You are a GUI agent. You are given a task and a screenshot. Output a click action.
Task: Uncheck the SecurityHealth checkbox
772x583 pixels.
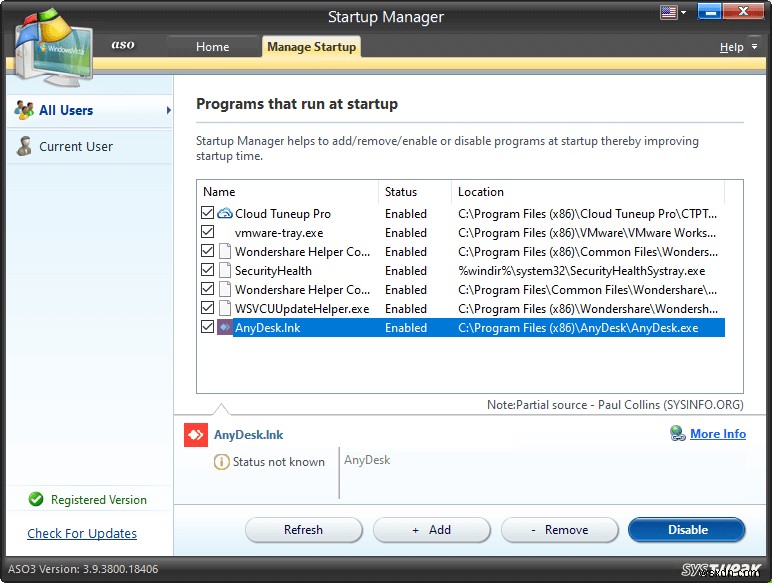point(207,270)
